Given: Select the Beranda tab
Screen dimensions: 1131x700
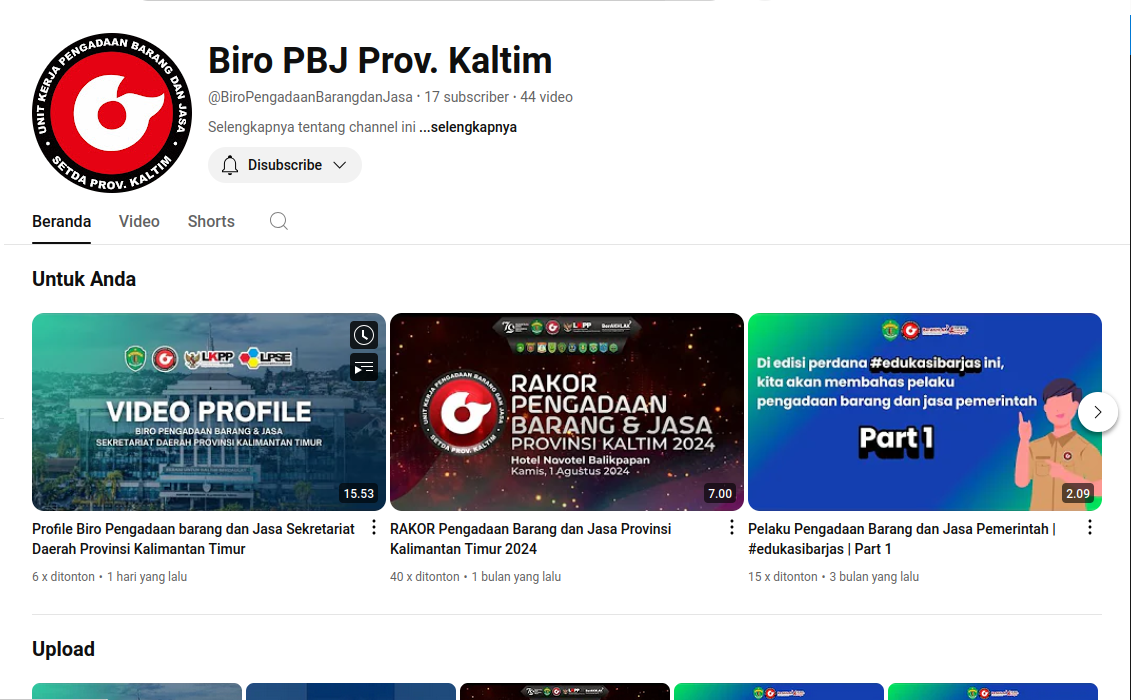Looking at the screenshot, I should pyautogui.click(x=61, y=221).
